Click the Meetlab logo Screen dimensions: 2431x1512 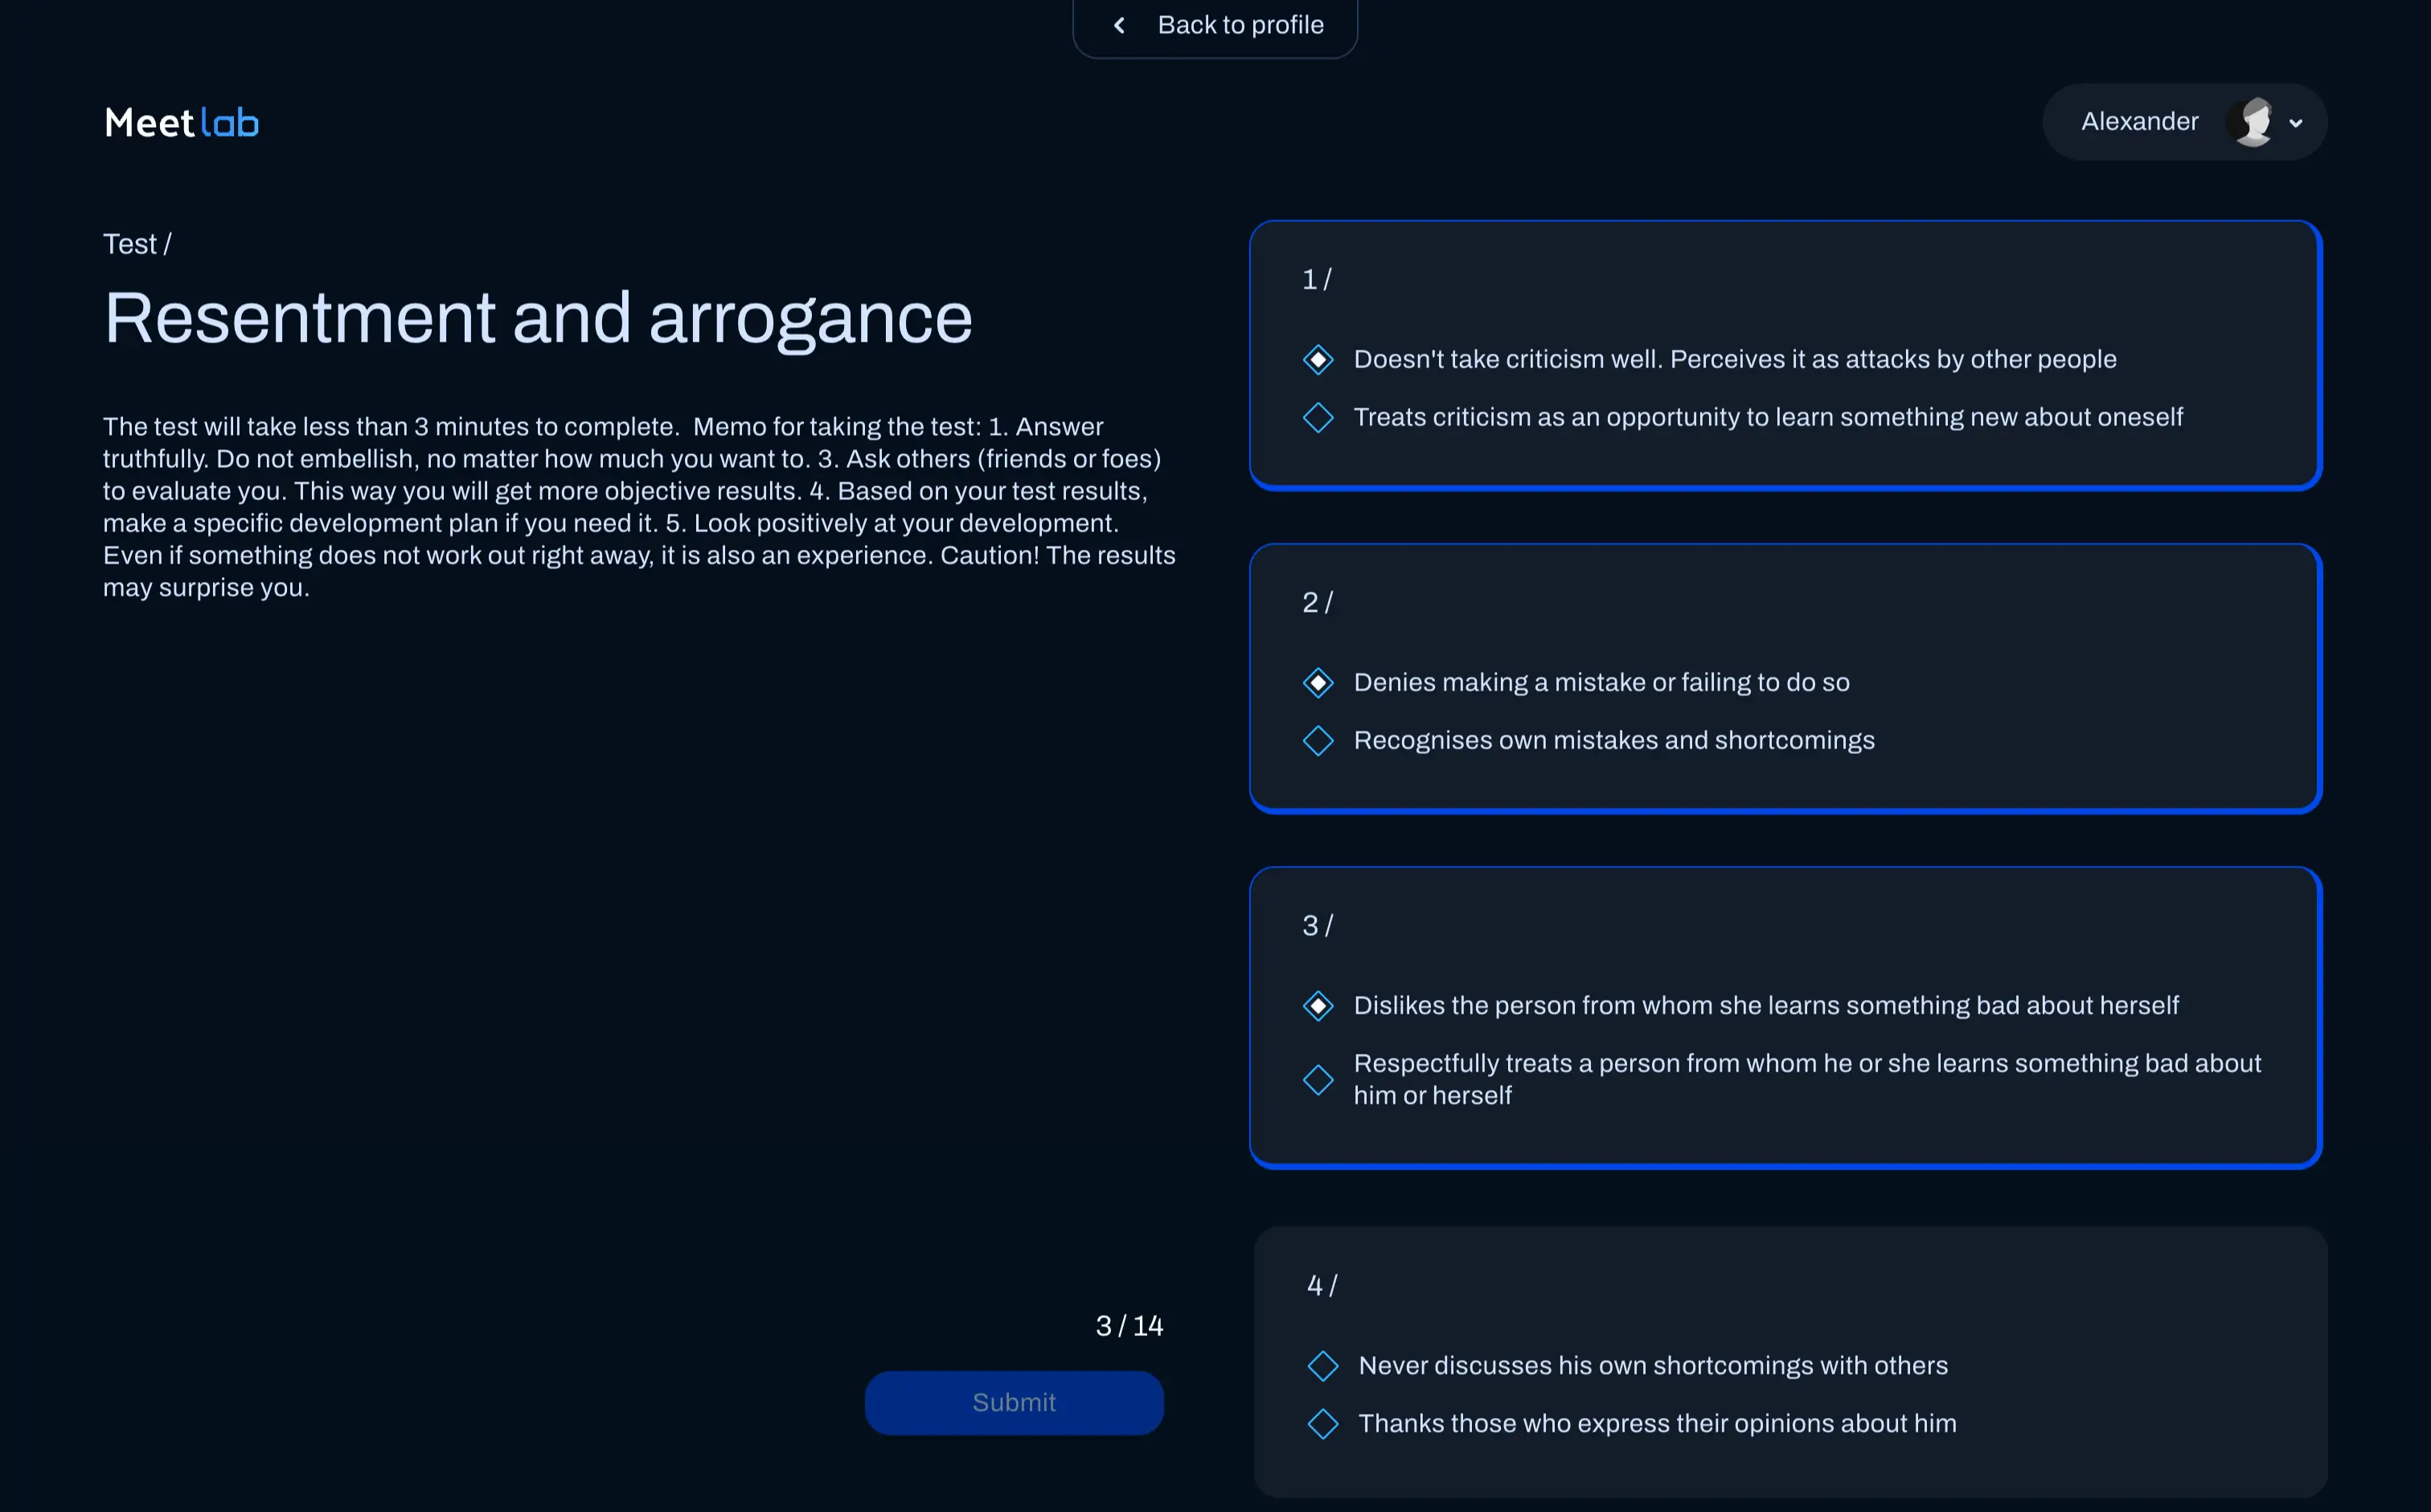pyautogui.click(x=181, y=123)
